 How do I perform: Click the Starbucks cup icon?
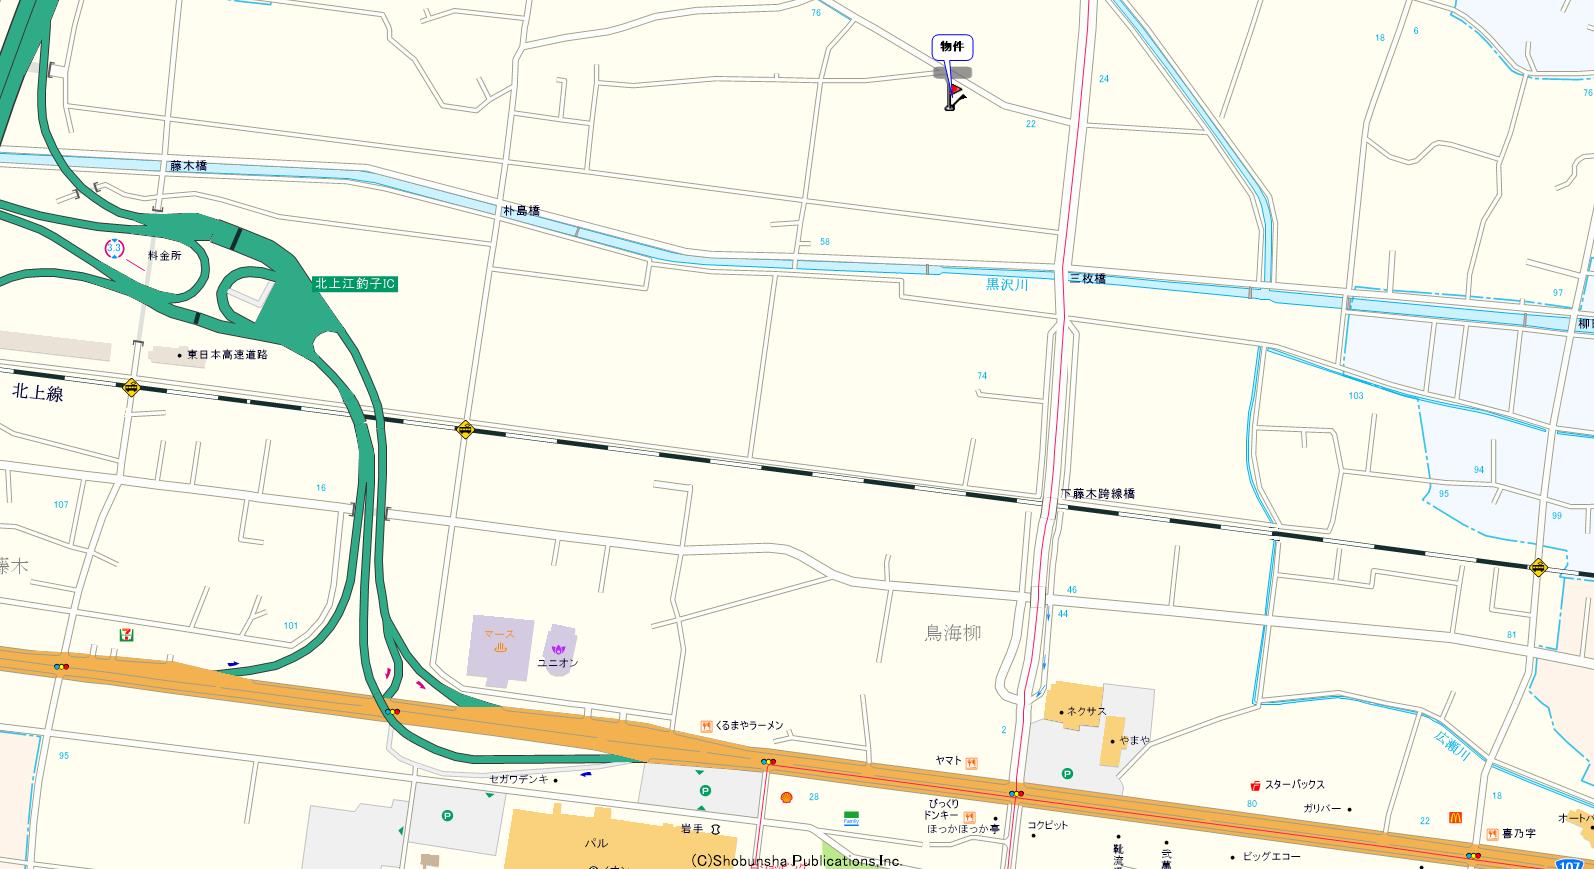[1255, 786]
